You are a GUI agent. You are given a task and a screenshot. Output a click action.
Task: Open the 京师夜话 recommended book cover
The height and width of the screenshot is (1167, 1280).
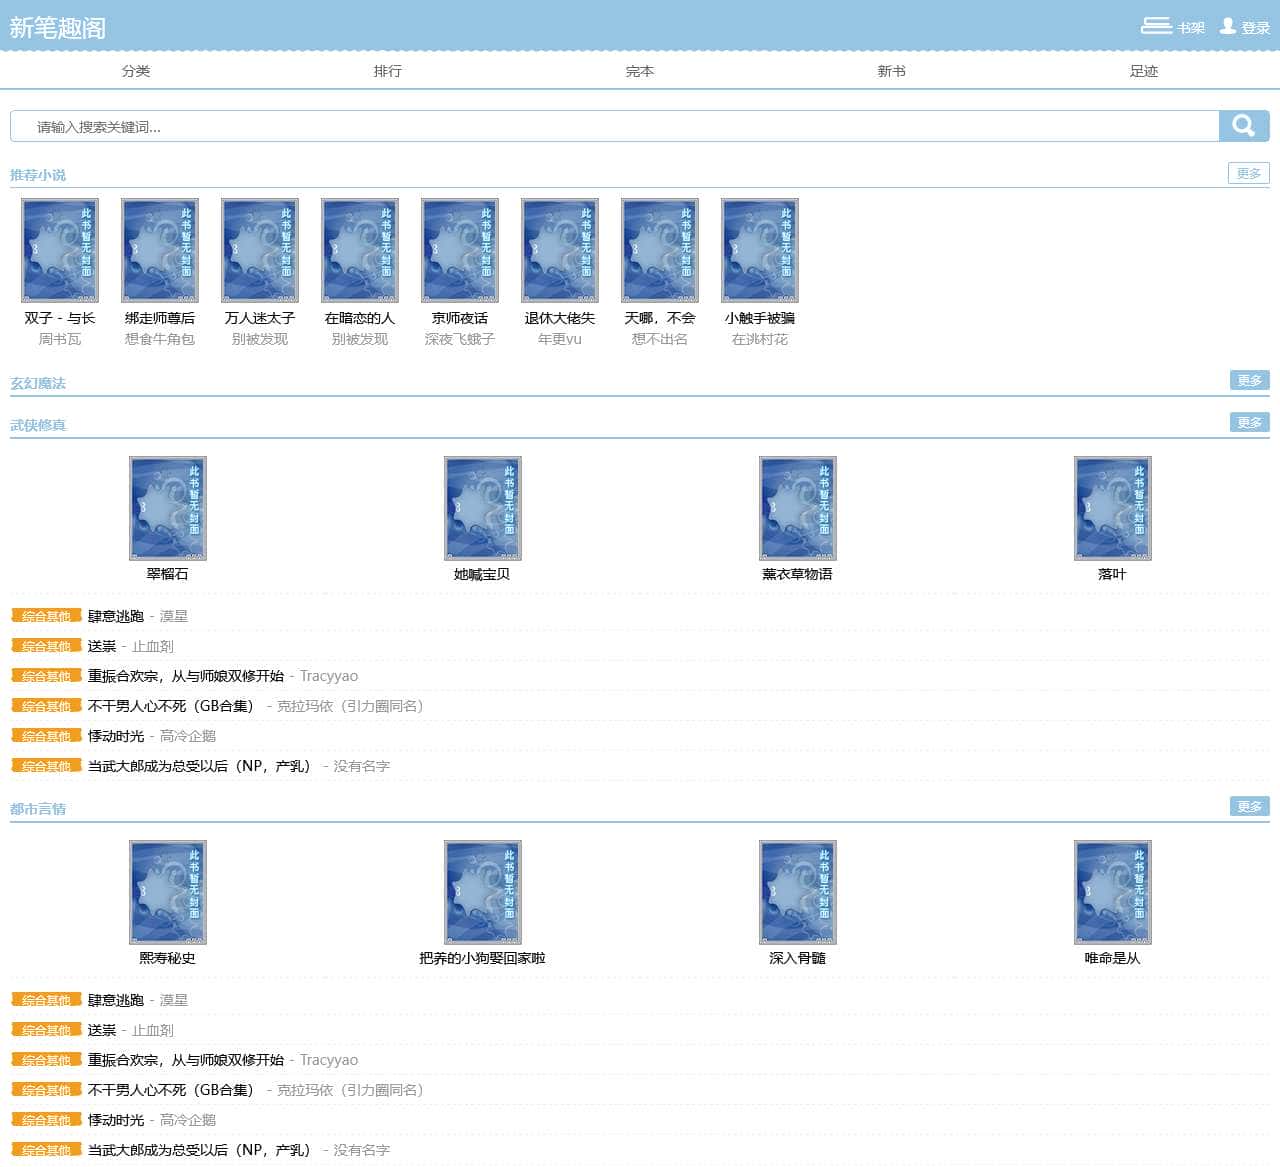click(460, 250)
